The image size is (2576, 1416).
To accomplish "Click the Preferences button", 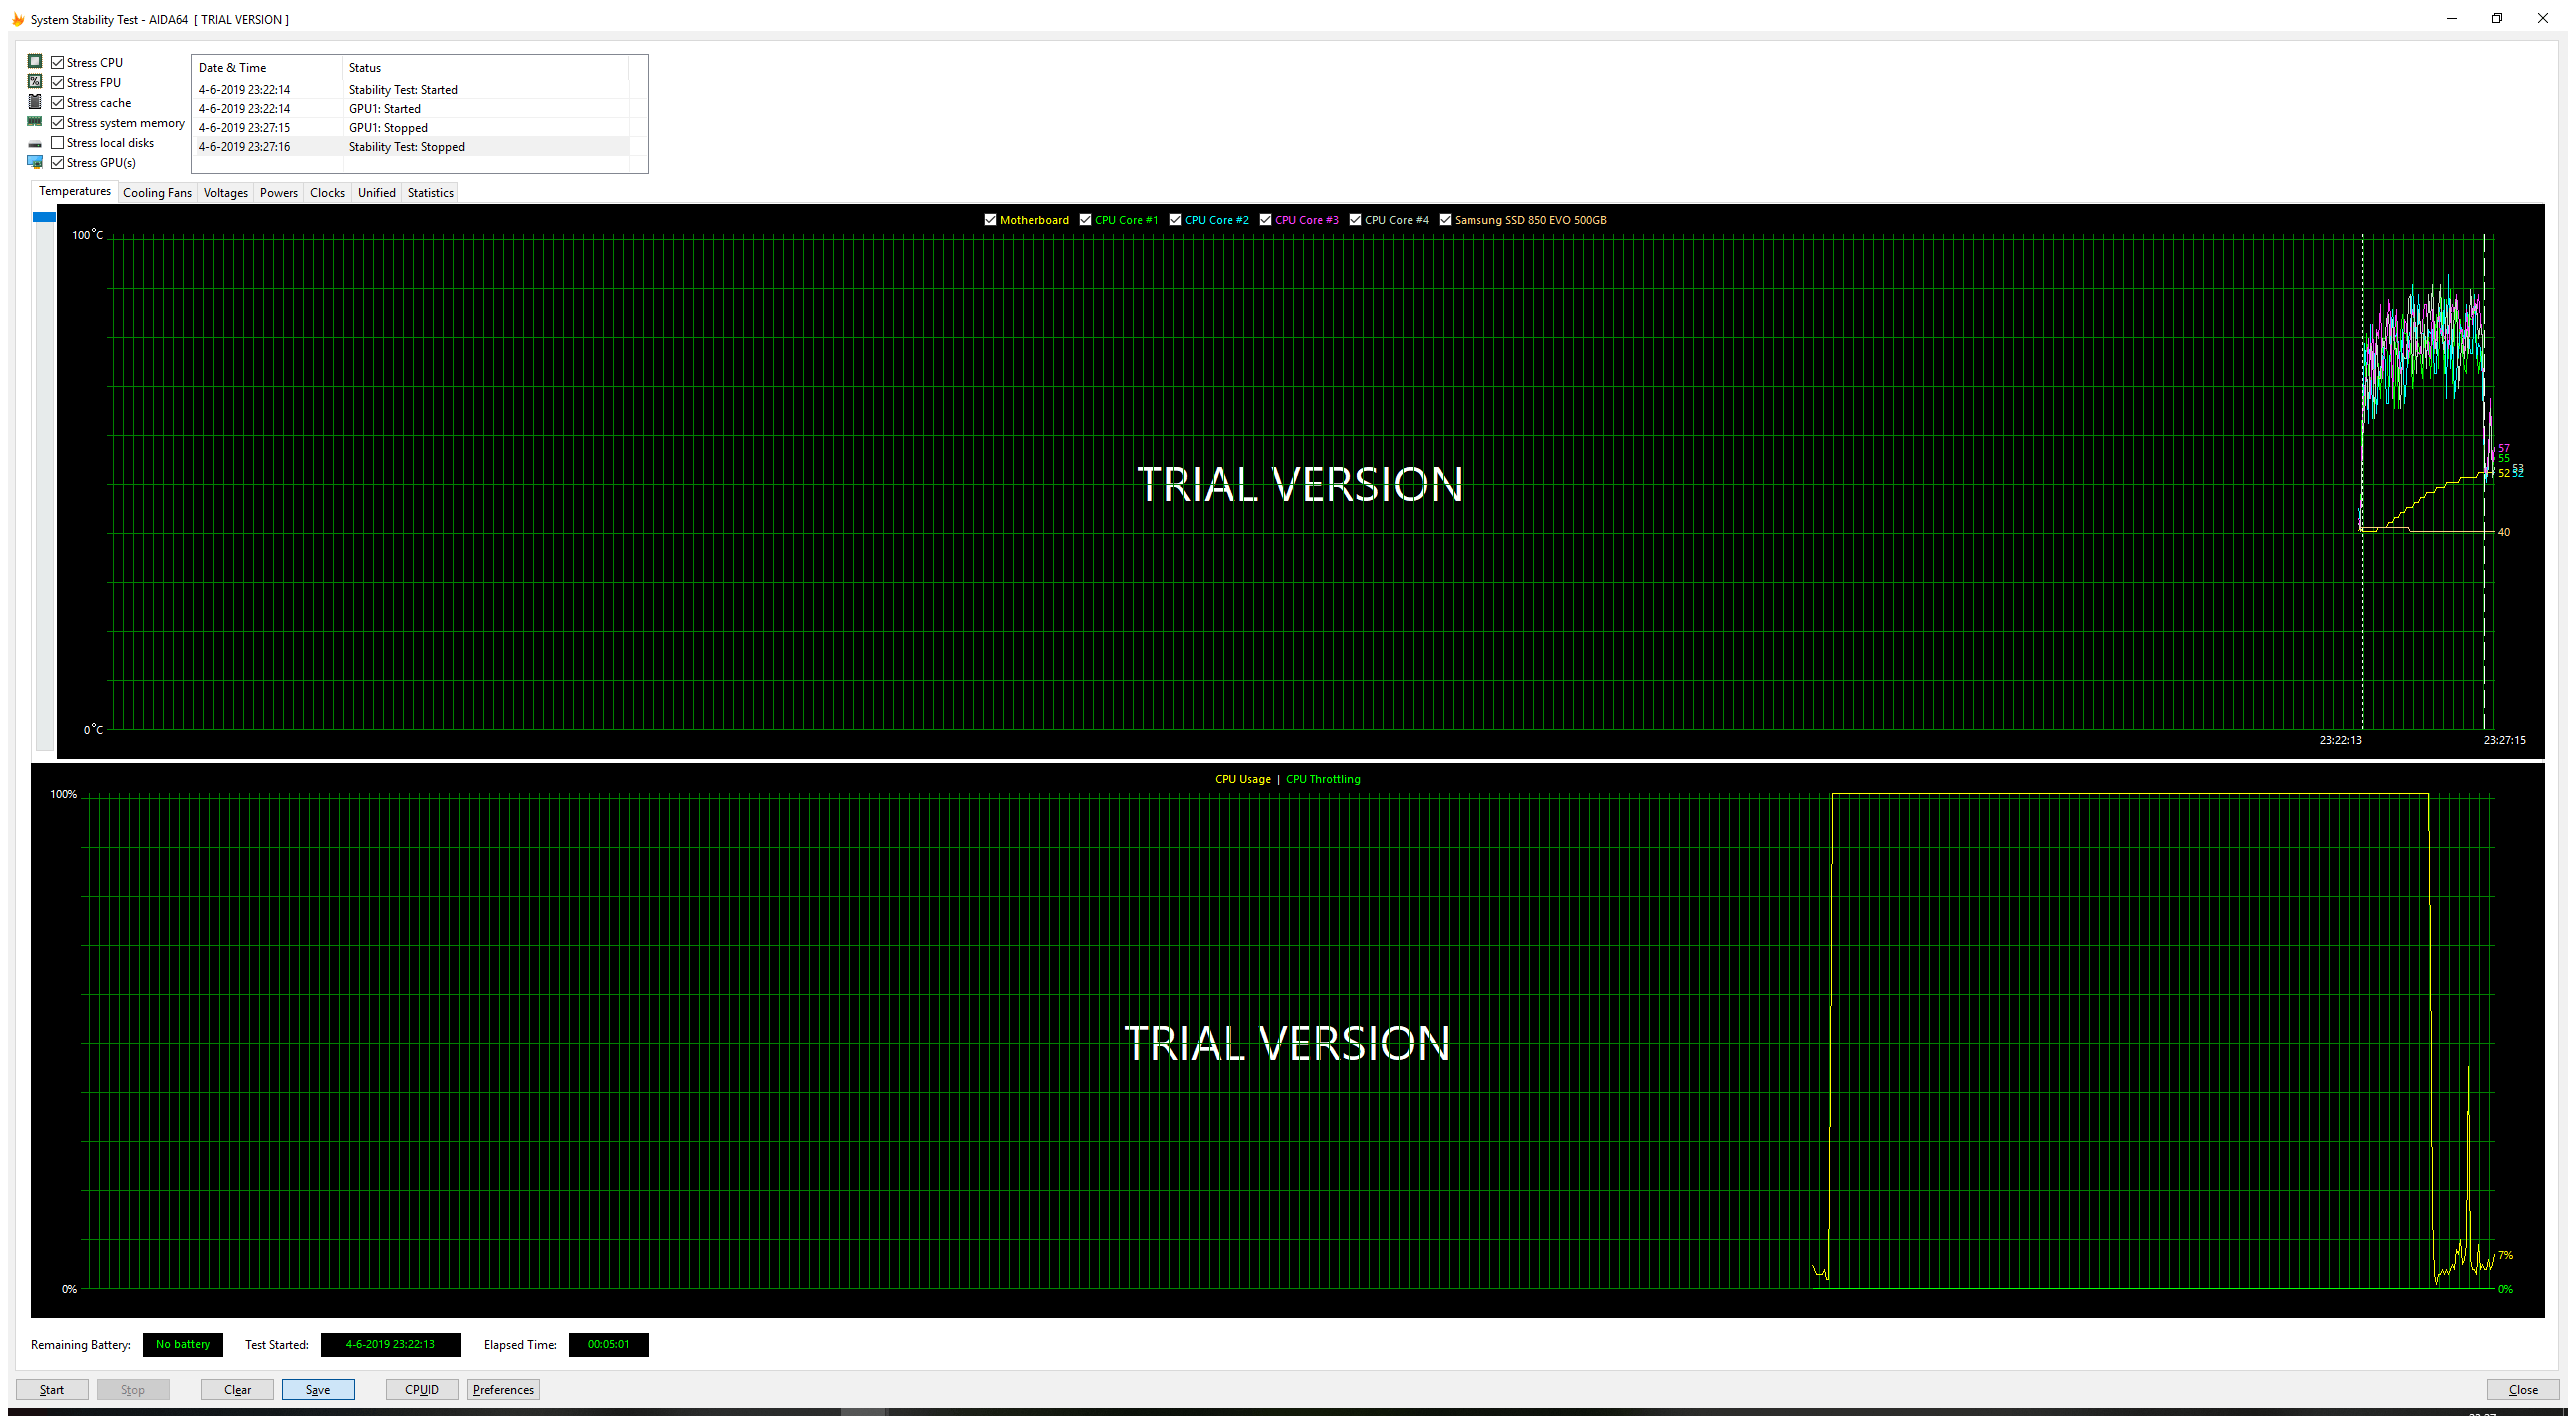I will click(503, 1389).
